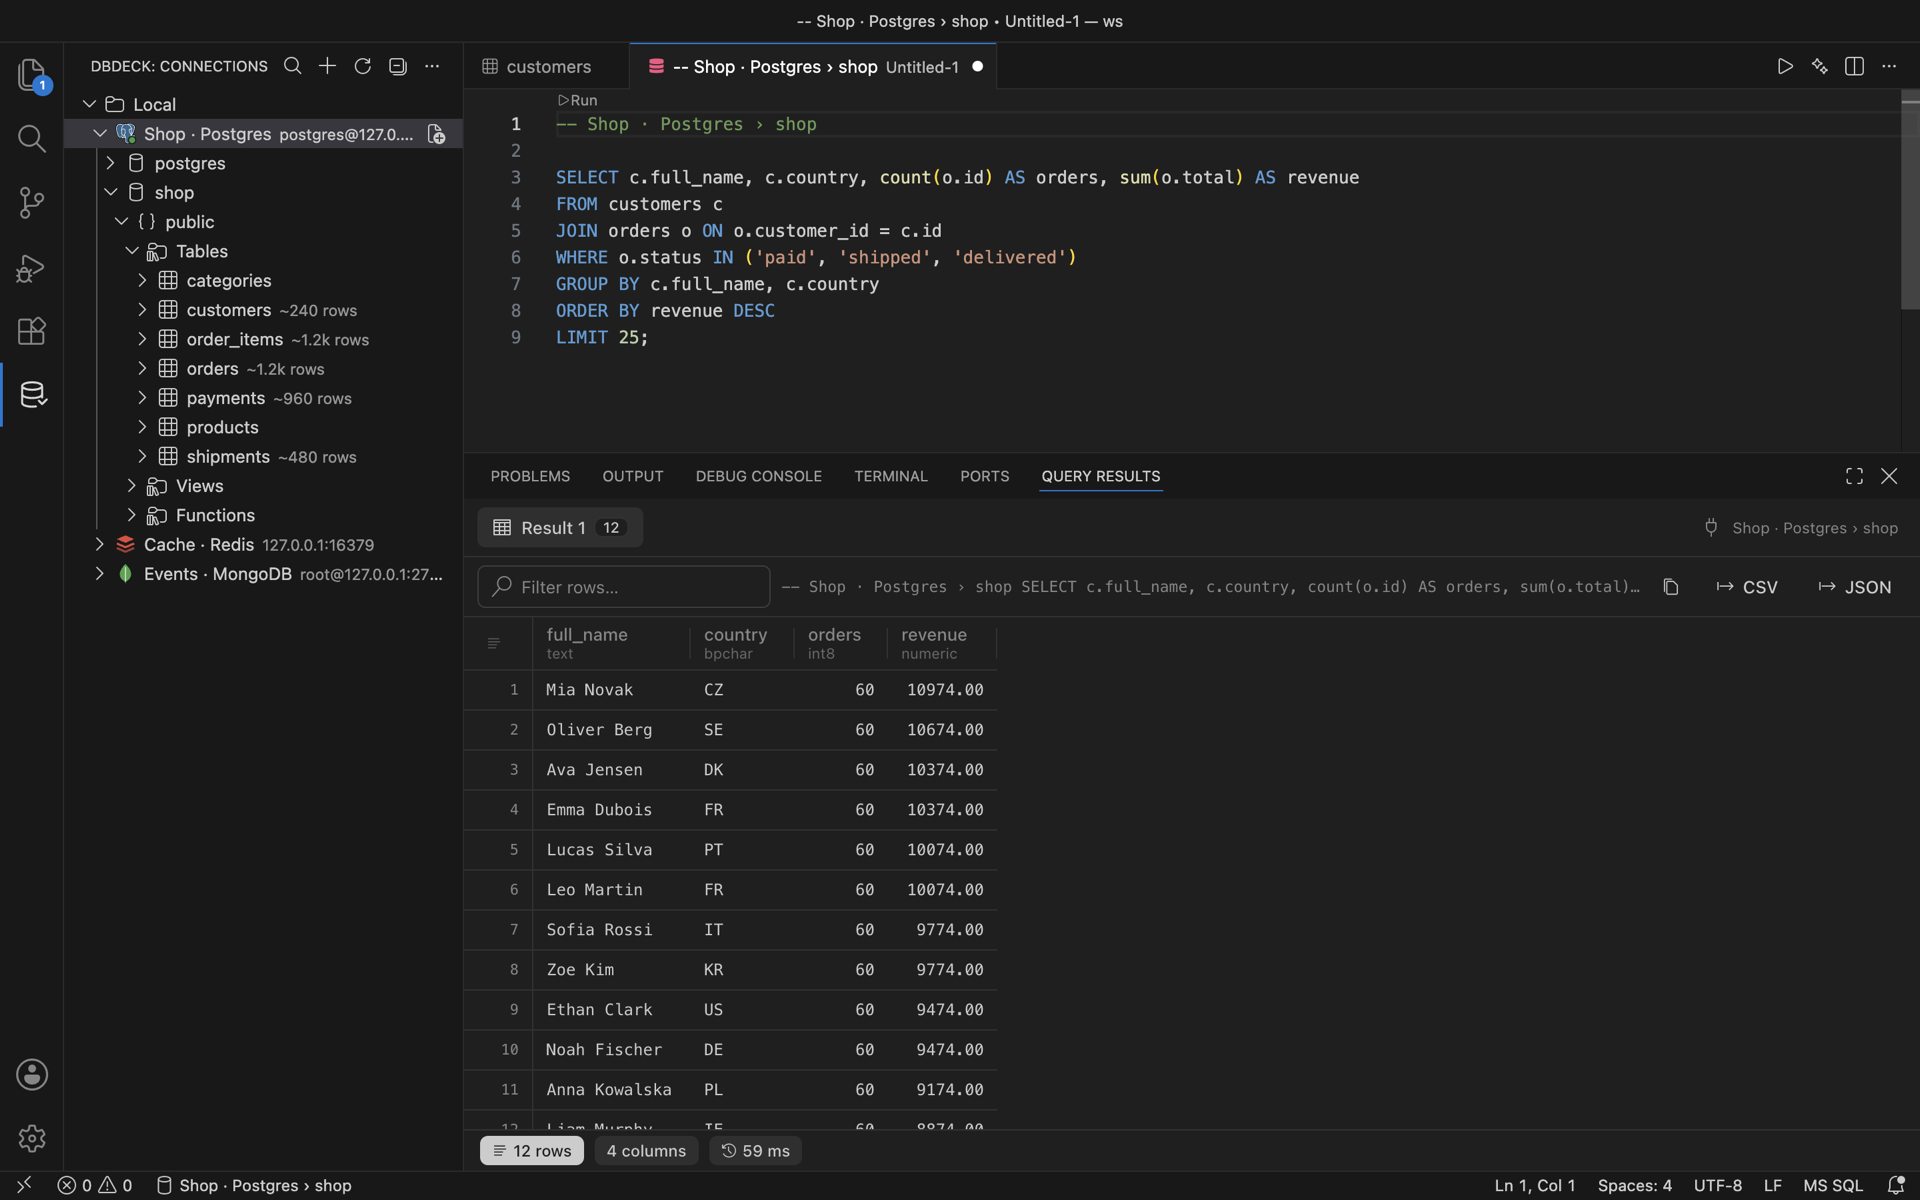Search connections in DBDeck panel
1920x1200 pixels.
pyautogui.click(x=292, y=66)
